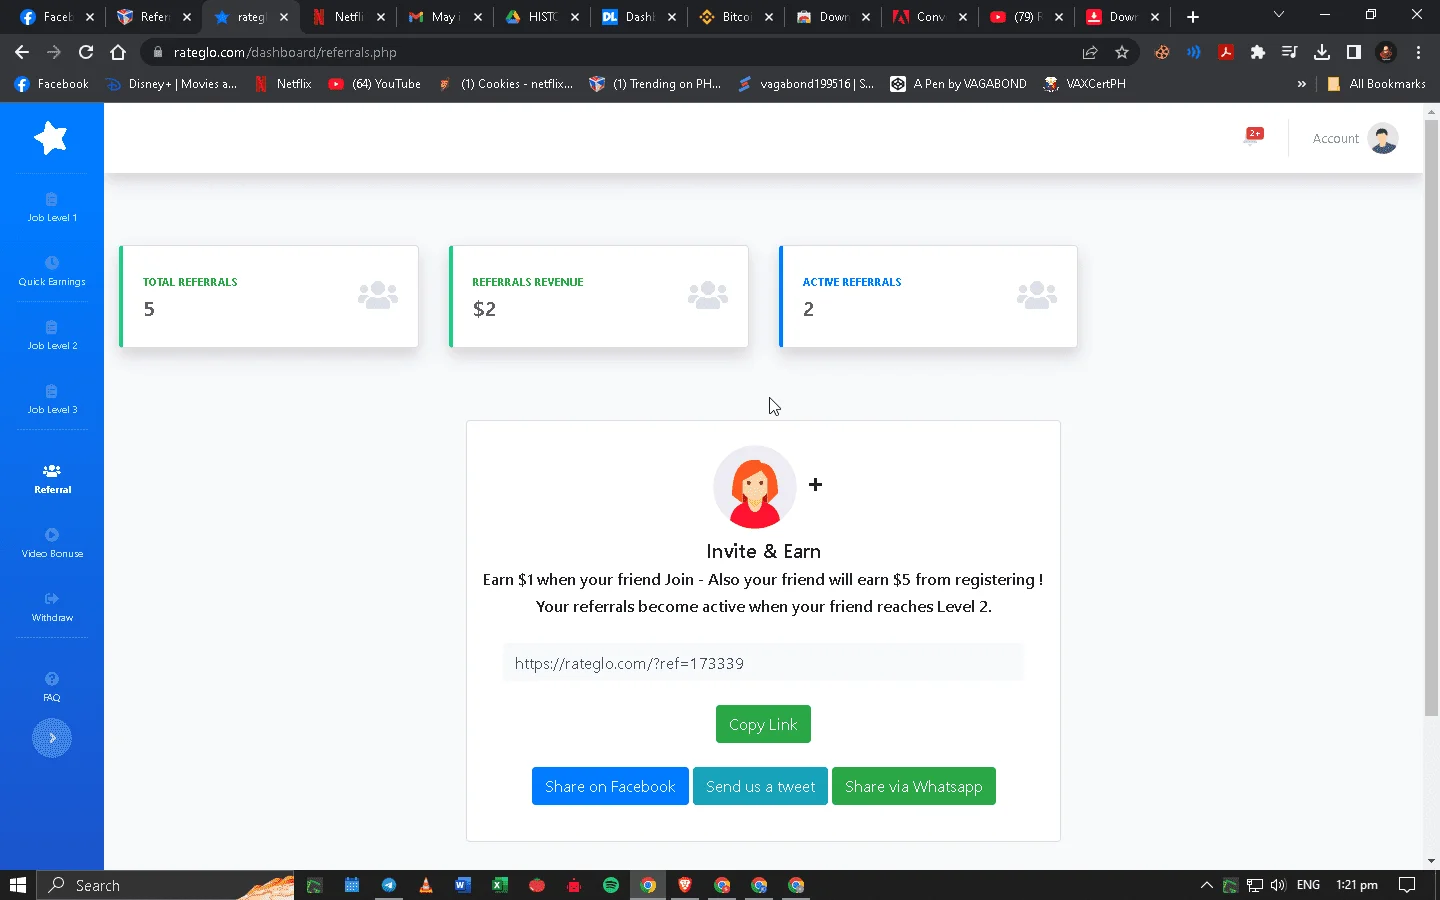Open Disney+ bookmark
Viewport: 1440px width, 900px height.
[171, 84]
